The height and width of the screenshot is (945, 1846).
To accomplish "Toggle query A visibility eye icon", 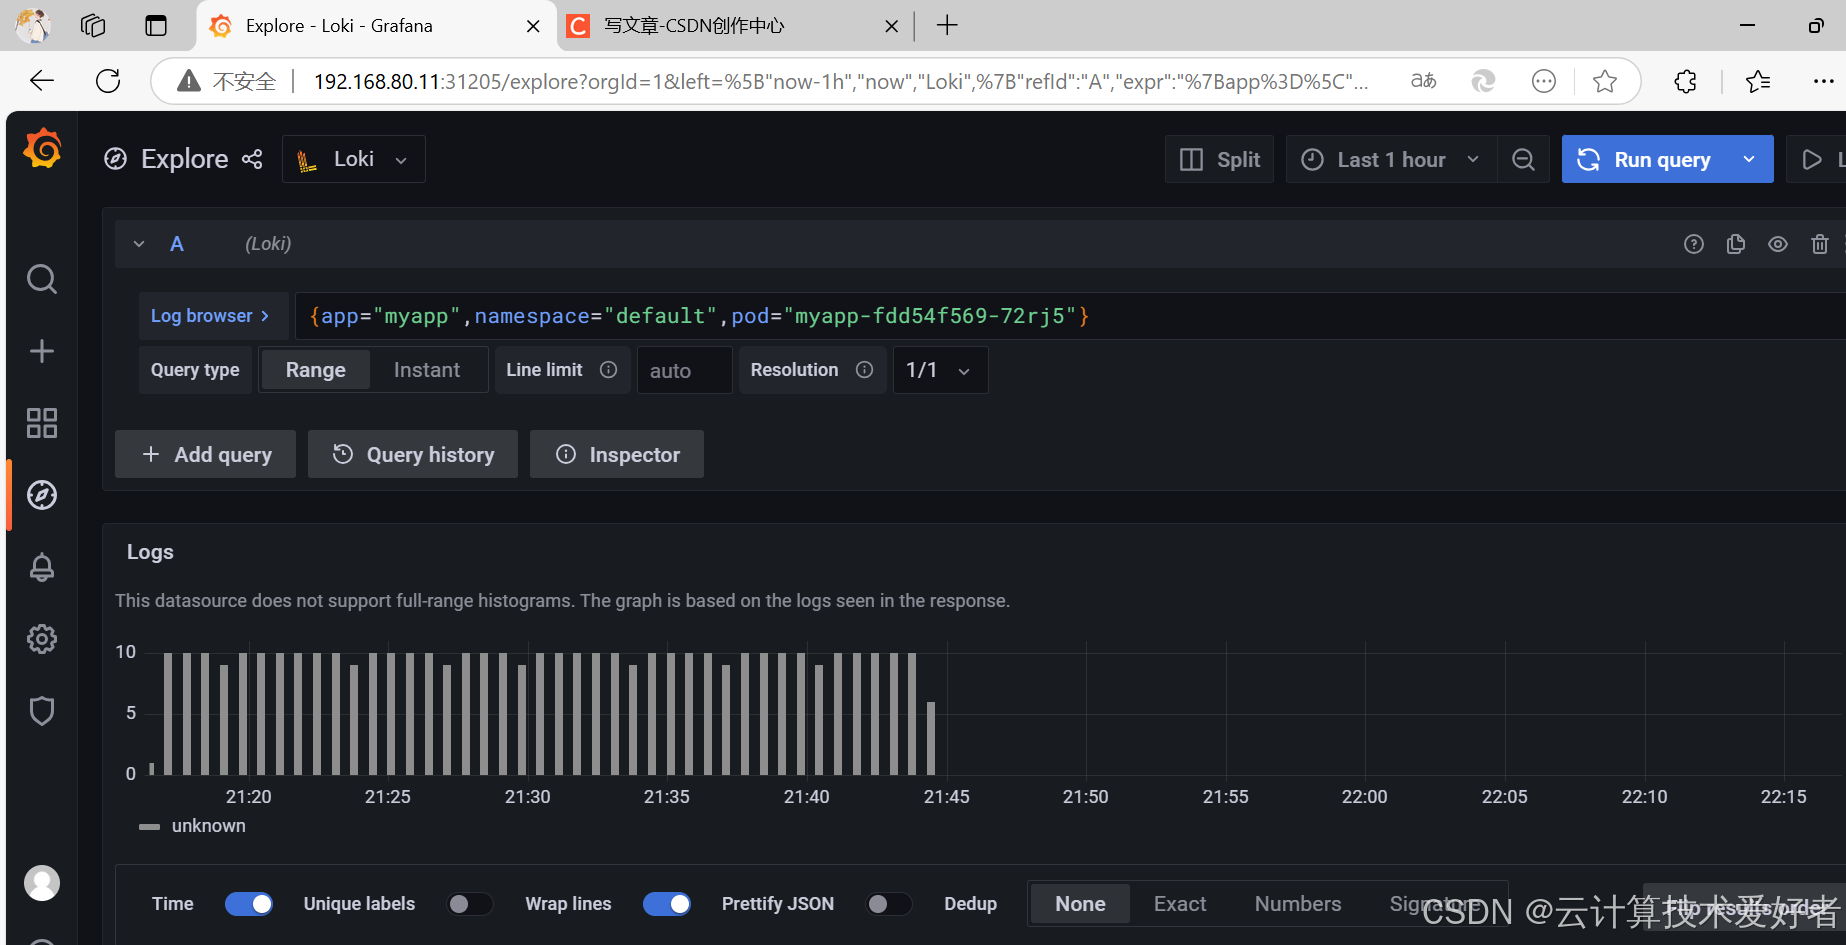I will click(1778, 244).
